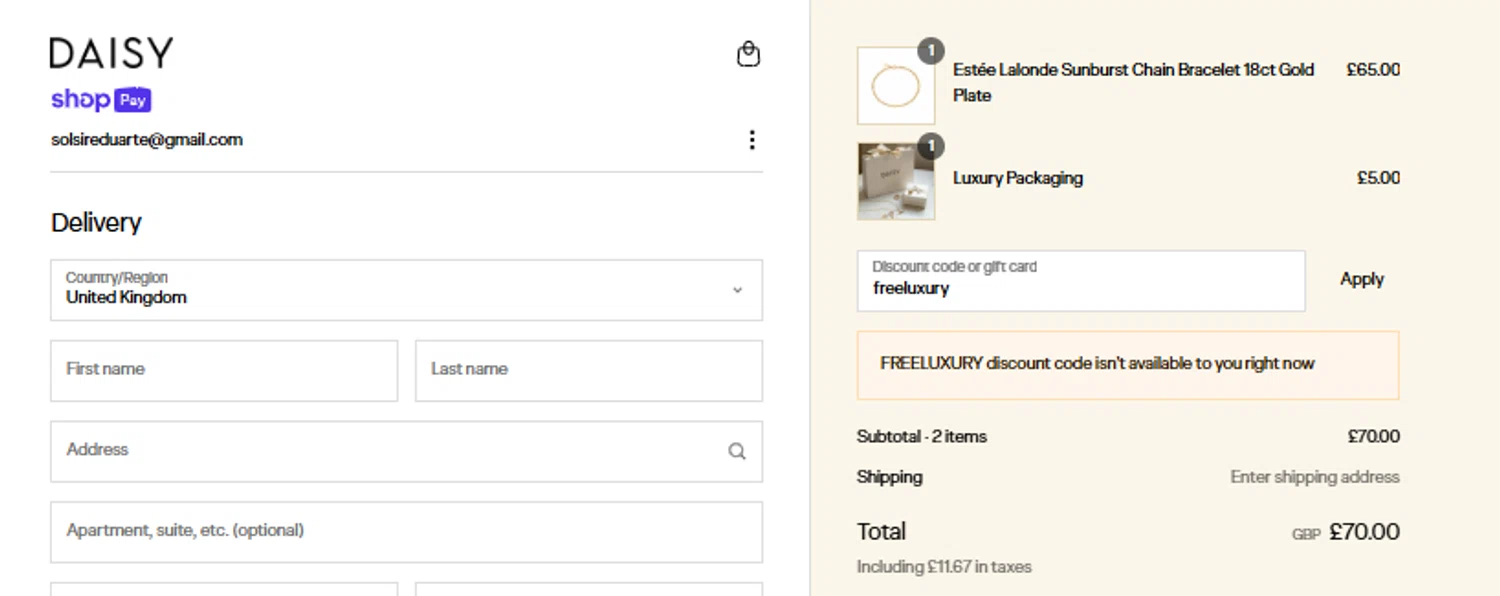Click the quantity badge on the bracelet thumbnail
The image size is (1500, 596).
(x=931, y=51)
